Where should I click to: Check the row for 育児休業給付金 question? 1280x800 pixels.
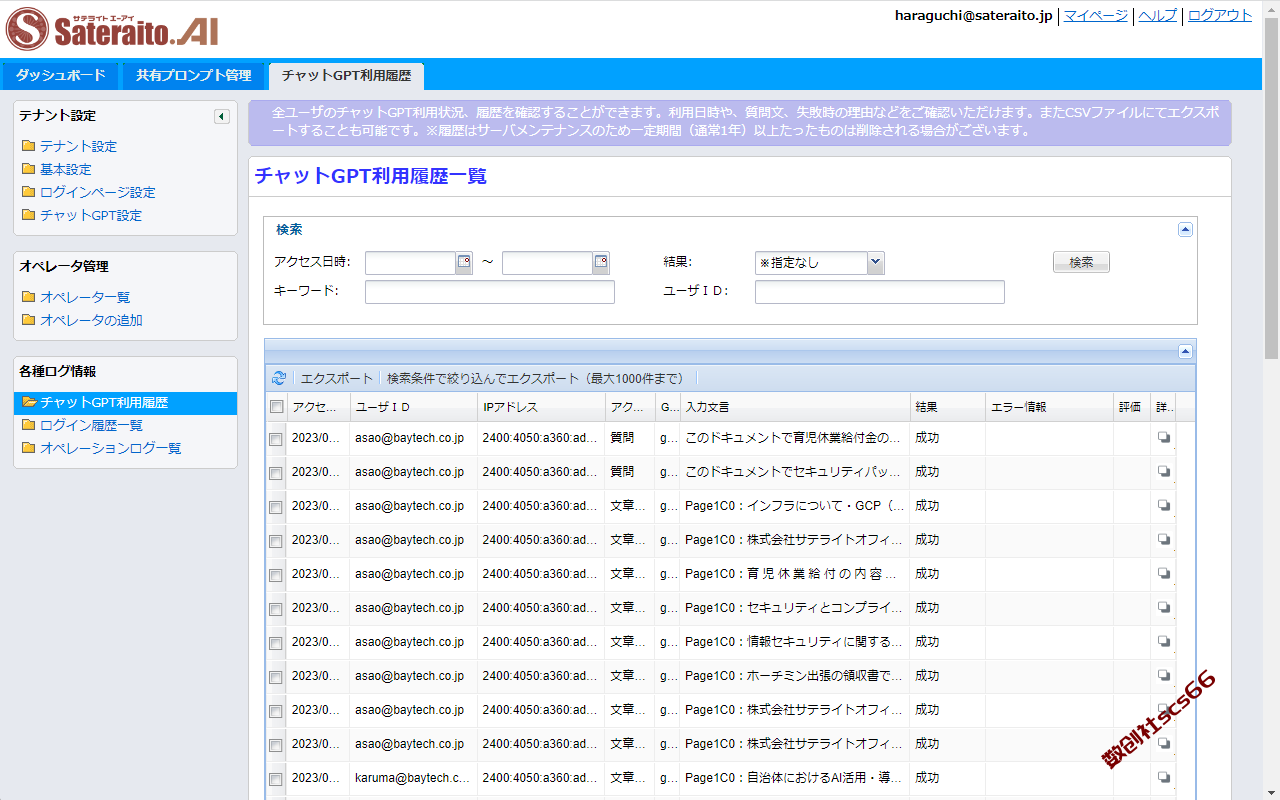click(276, 439)
